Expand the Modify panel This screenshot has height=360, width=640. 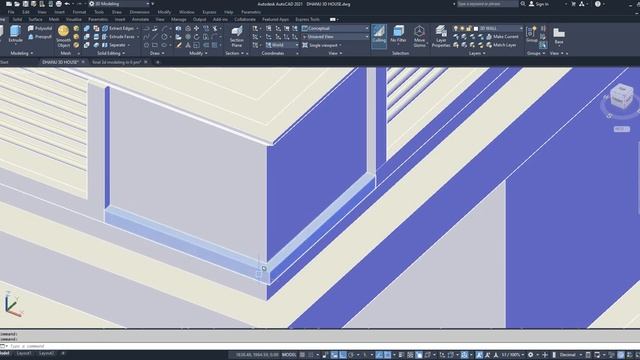click(x=198, y=53)
